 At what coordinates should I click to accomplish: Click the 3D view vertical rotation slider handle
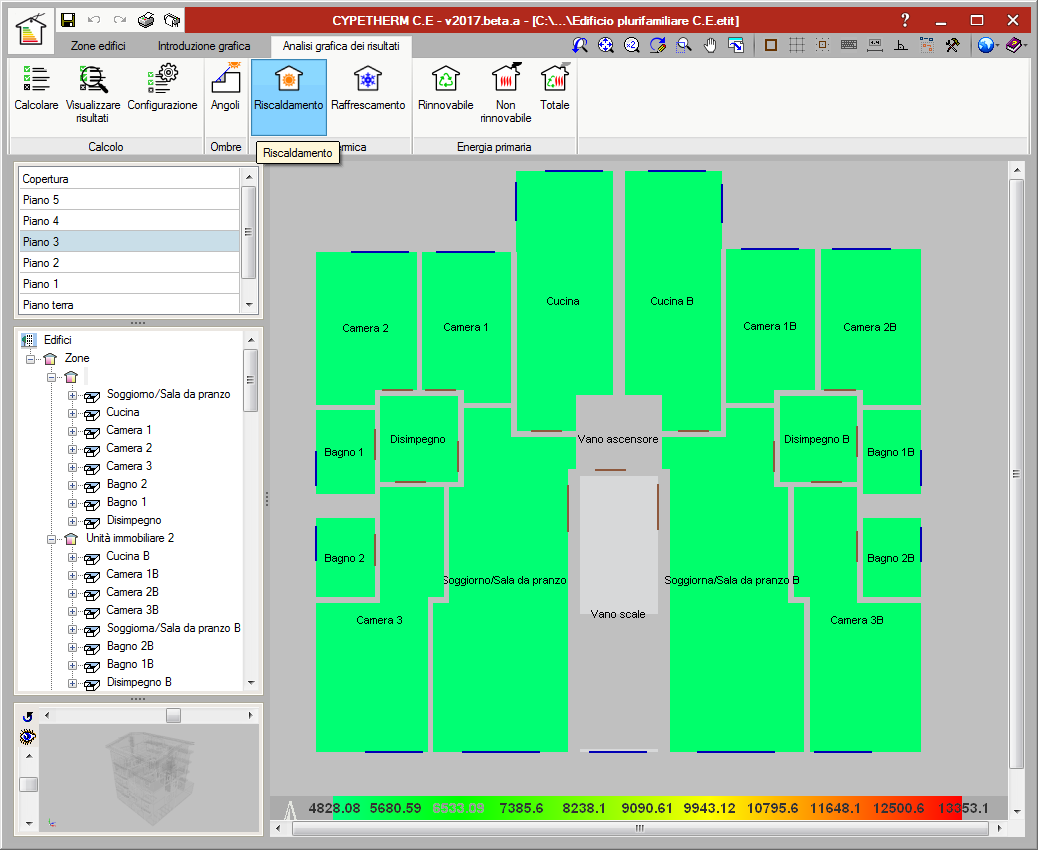click(x=28, y=784)
